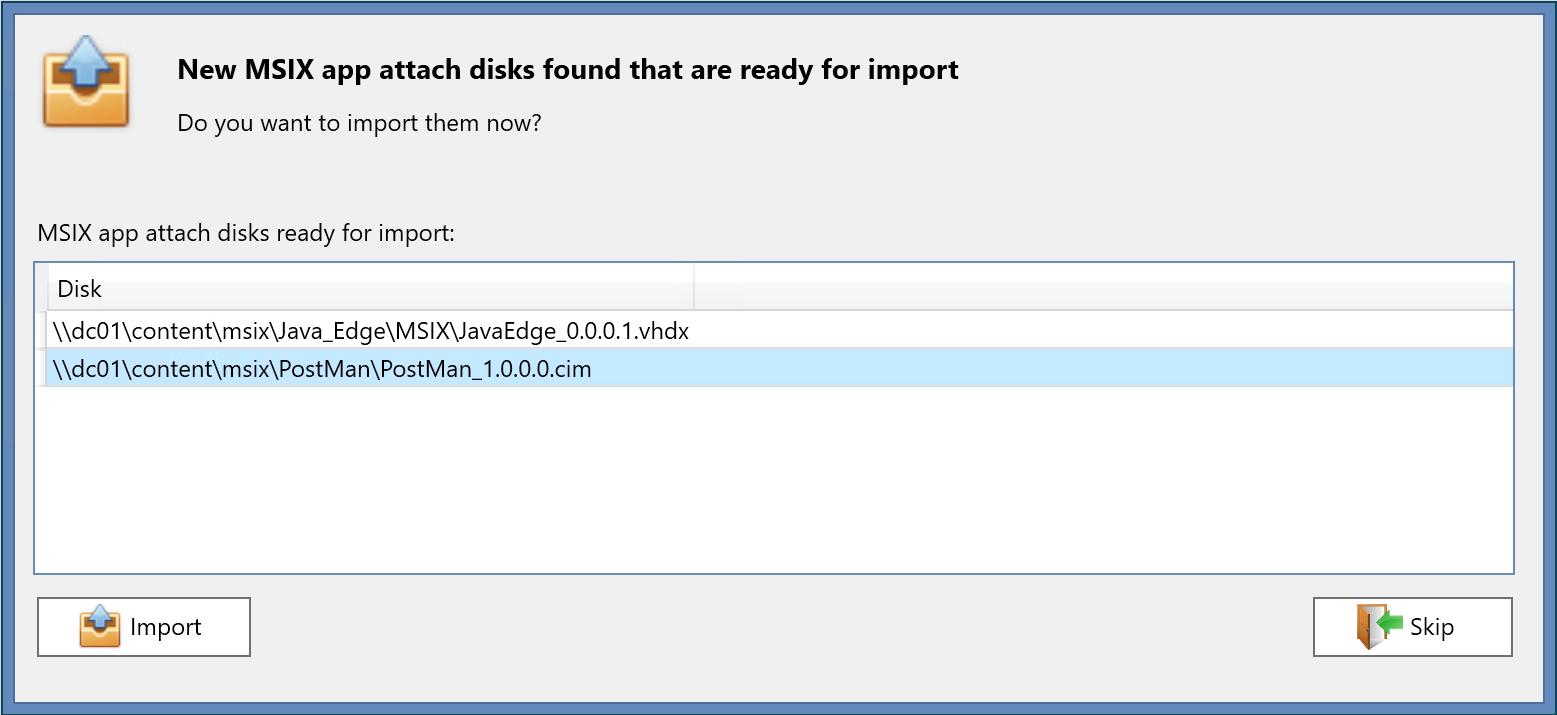Select the JavaEdge_0.0.0.1.vhdx disk row
Image resolution: width=1557 pixels, height=715 pixels.
370,330
